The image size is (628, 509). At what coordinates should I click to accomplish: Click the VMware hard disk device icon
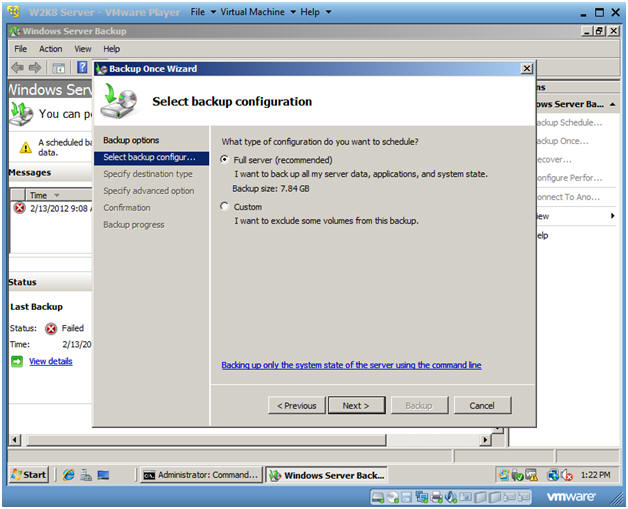377,497
